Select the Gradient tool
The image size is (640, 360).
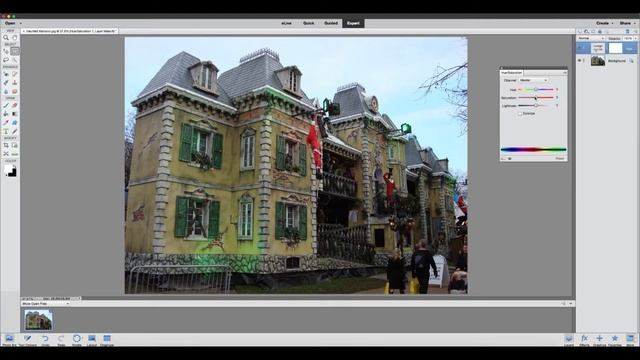(x=15, y=114)
